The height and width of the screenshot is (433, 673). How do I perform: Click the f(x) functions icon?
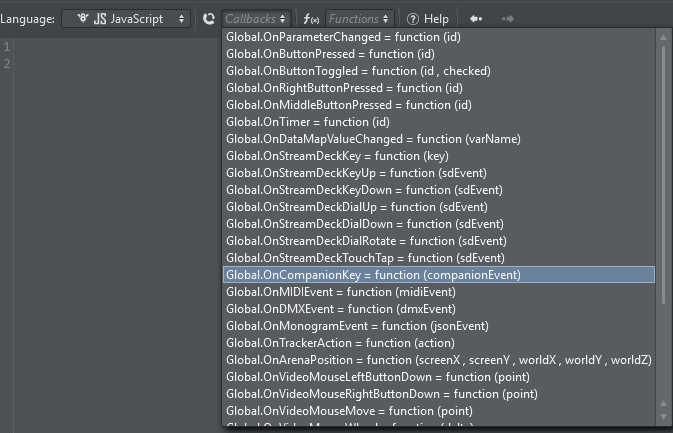pos(311,18)
